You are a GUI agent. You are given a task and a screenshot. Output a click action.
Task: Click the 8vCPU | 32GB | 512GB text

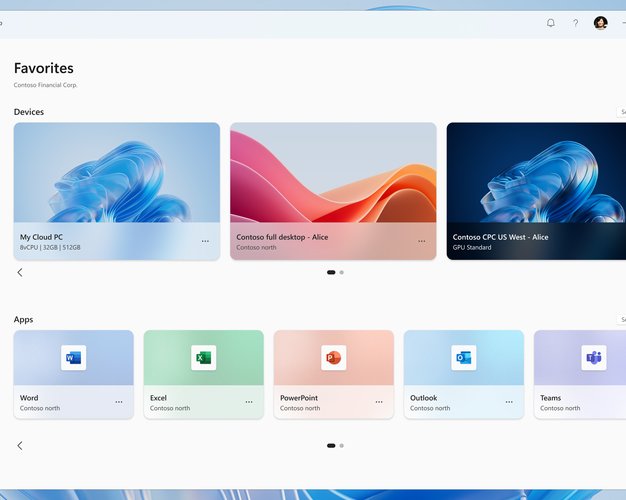click(50, 248)
